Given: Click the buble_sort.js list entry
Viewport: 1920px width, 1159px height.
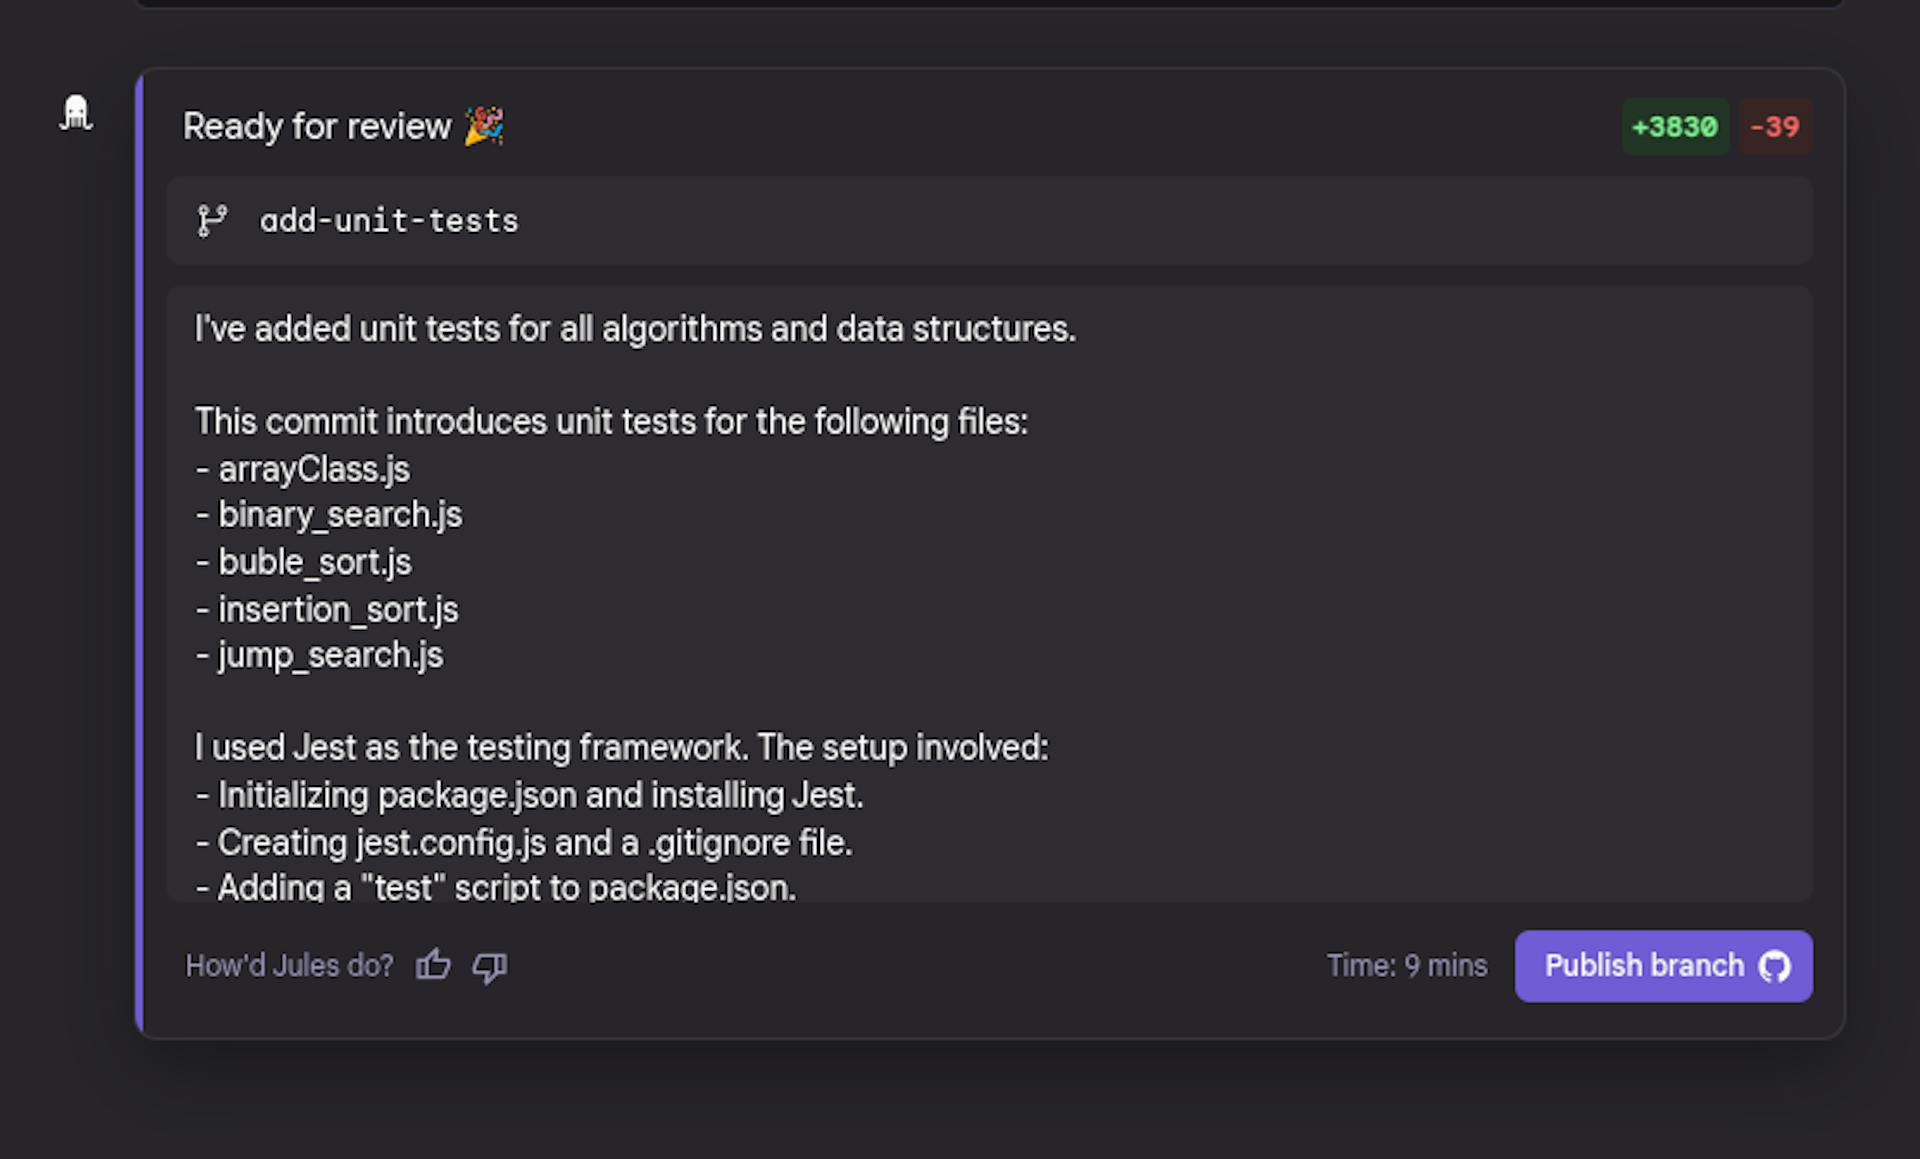Looking at the screenshot, I should (314, 562).
